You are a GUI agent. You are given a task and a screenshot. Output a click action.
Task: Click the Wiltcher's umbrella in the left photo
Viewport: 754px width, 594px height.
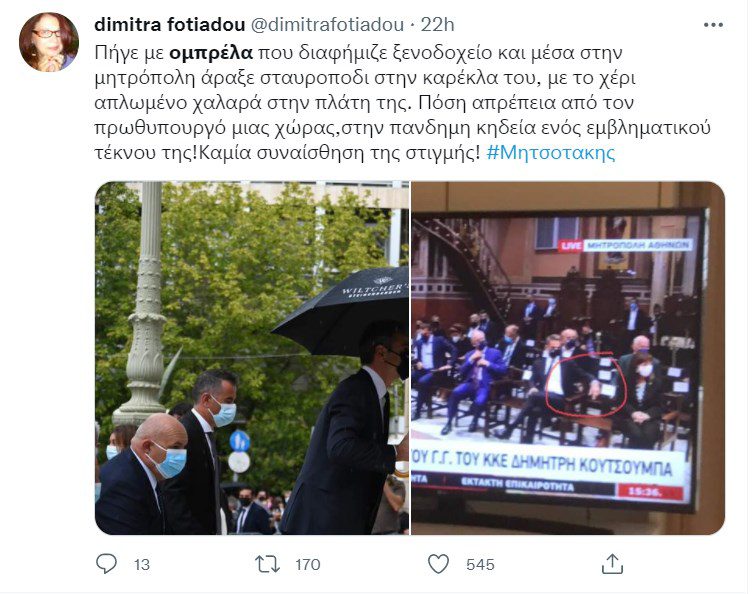click(x=342, y=310)
